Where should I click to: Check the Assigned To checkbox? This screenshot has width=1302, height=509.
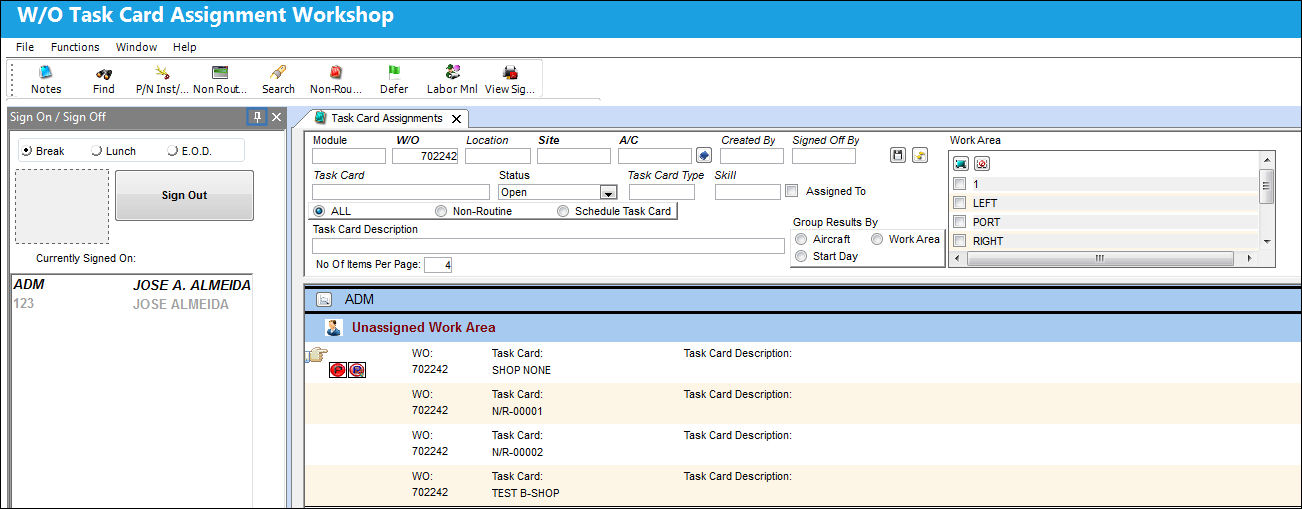[792, 191]
